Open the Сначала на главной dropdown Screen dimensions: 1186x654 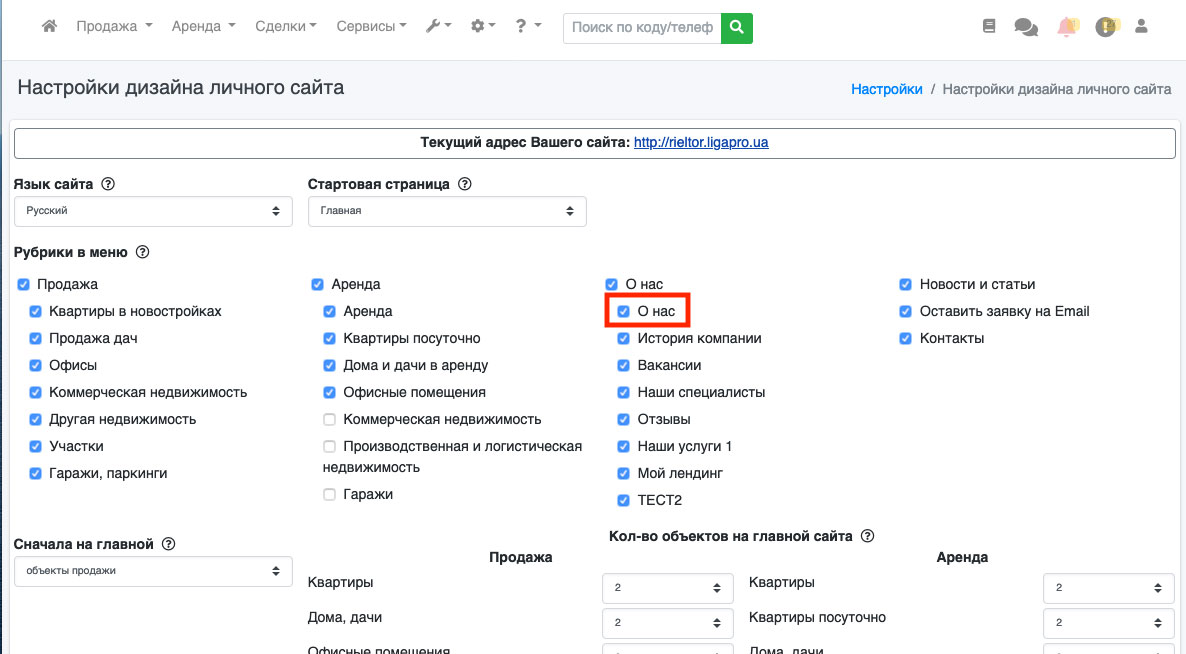coord(153,571)
